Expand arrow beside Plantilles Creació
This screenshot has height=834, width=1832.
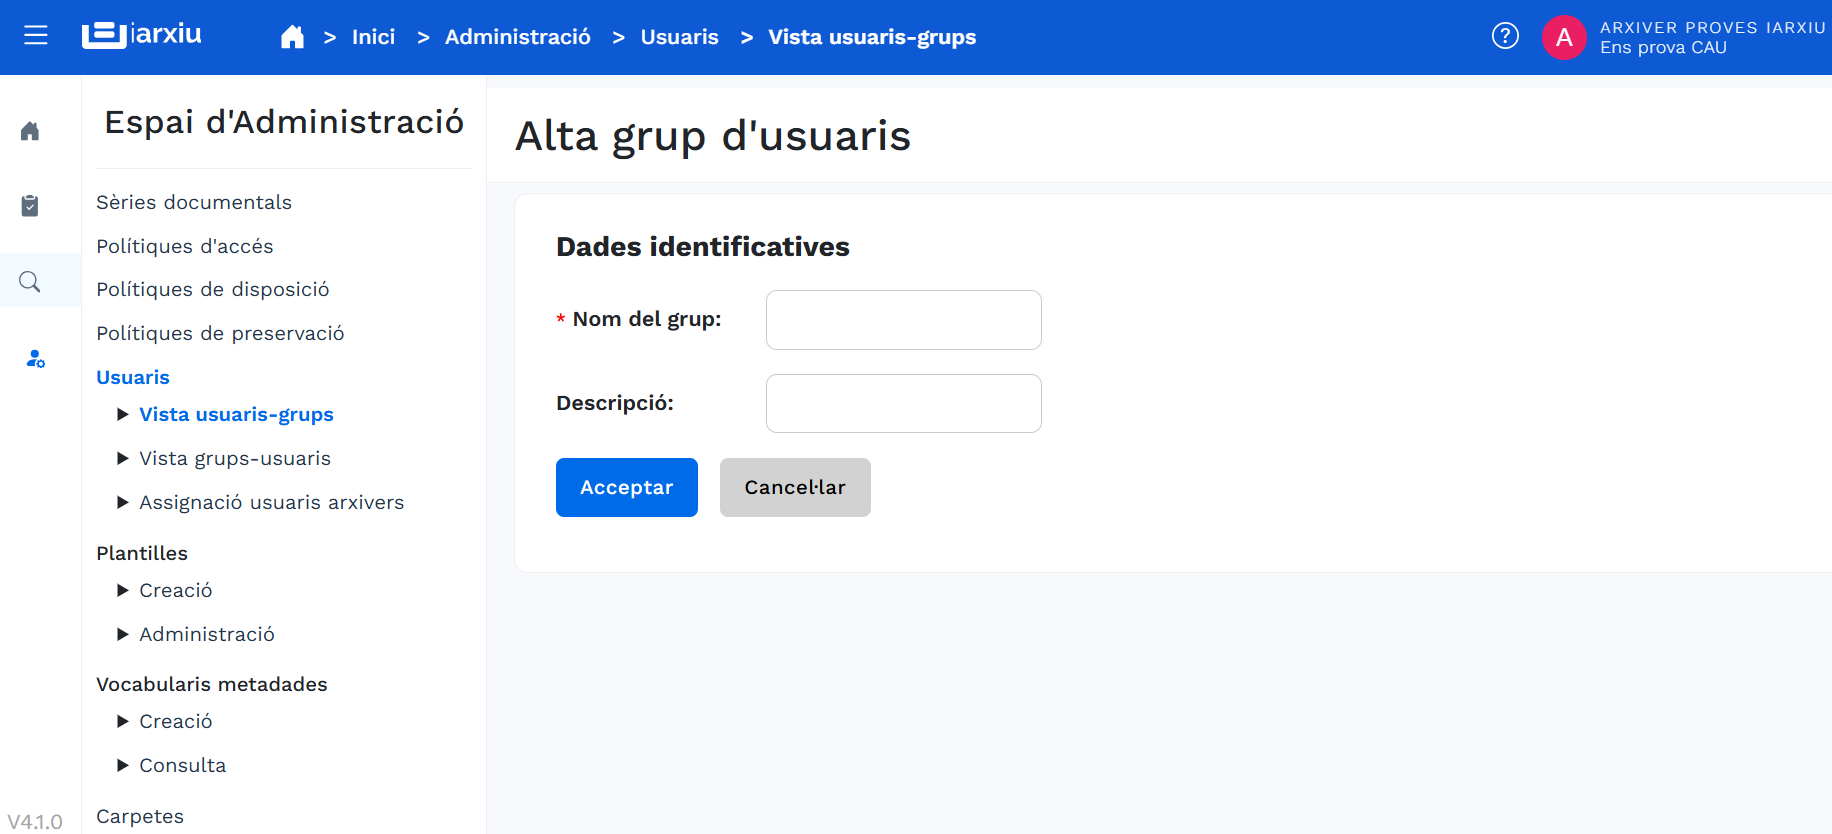point(123,590)
